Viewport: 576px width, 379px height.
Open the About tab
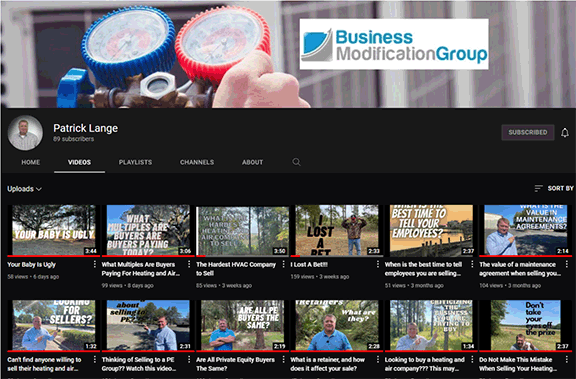point(252,162)
